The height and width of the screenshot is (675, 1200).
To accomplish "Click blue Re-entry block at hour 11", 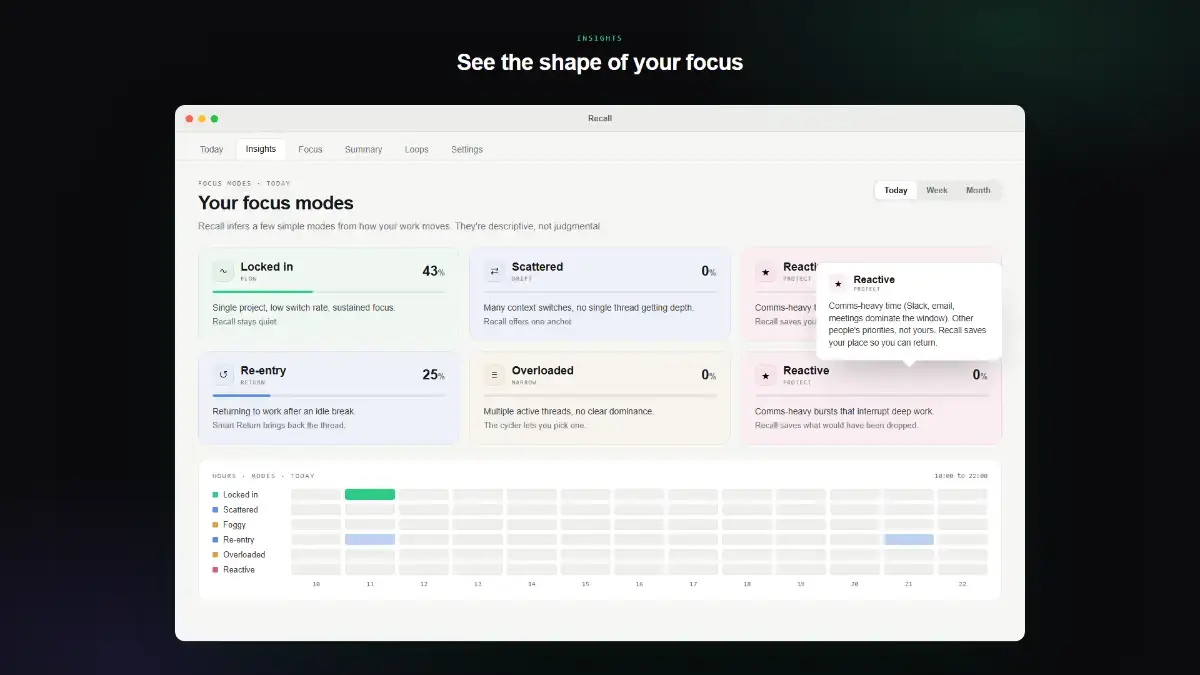I will coord(370,539).
